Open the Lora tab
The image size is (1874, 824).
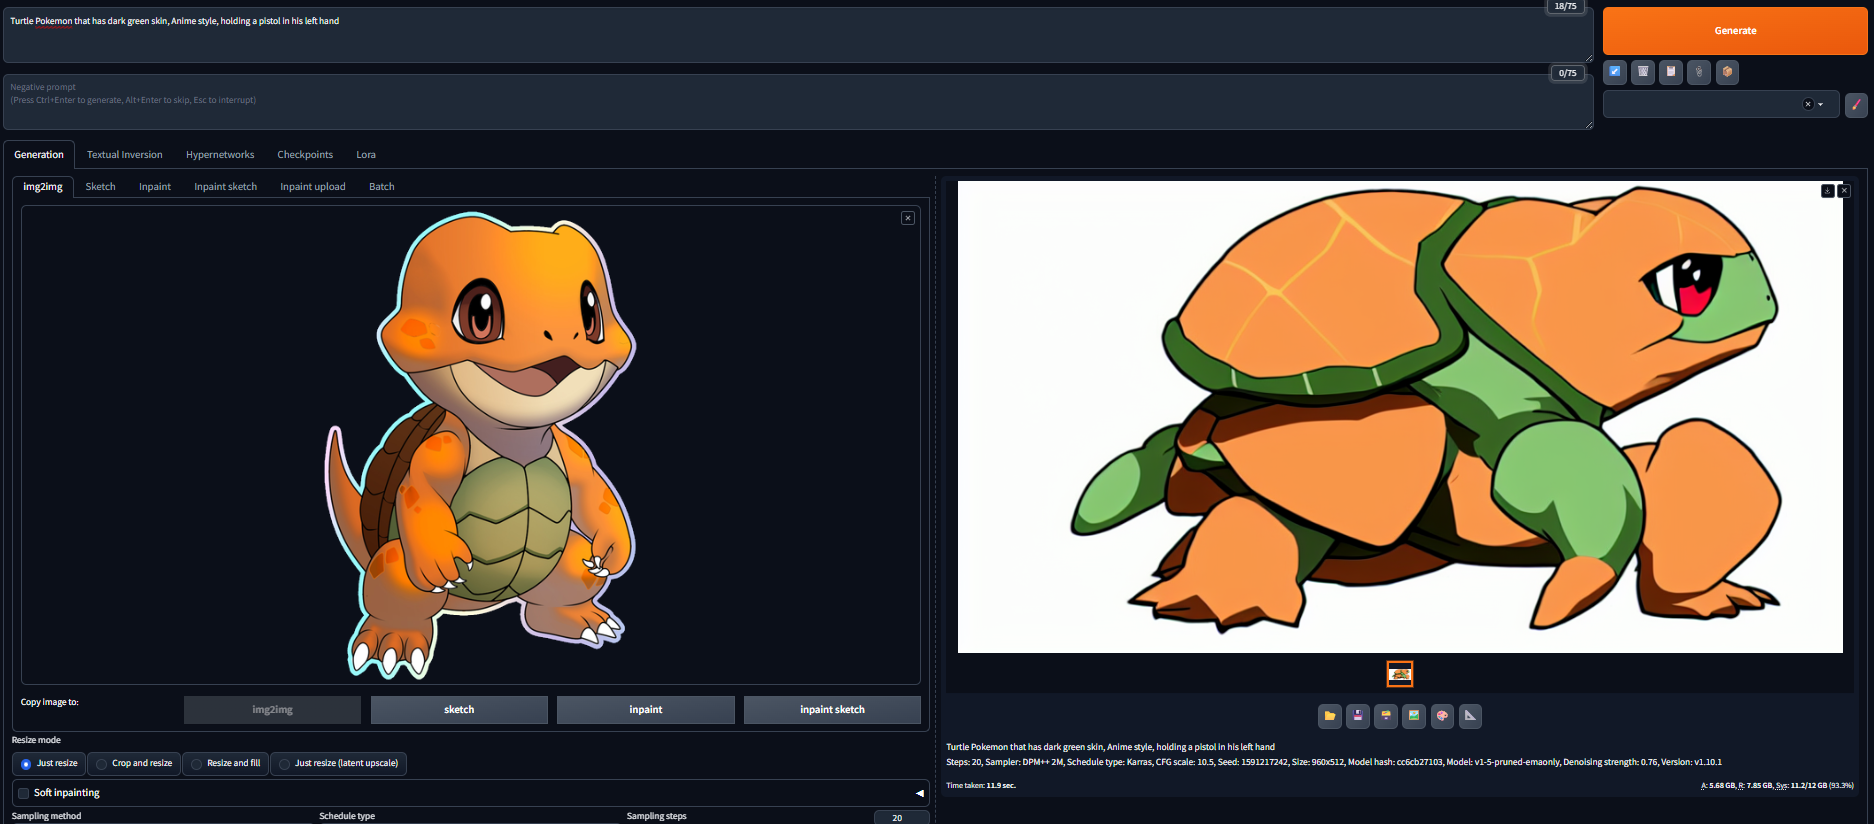[366, 155]
